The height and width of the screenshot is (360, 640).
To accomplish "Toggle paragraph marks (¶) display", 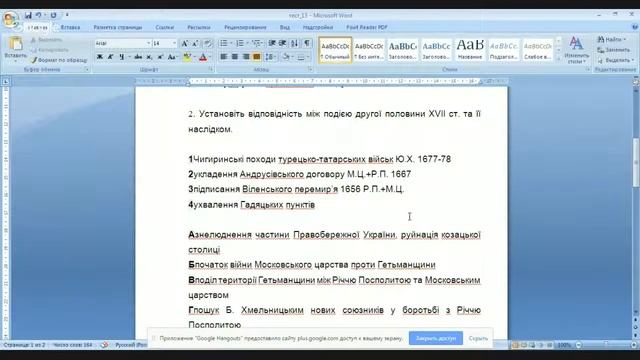I will tap(307, 44).
